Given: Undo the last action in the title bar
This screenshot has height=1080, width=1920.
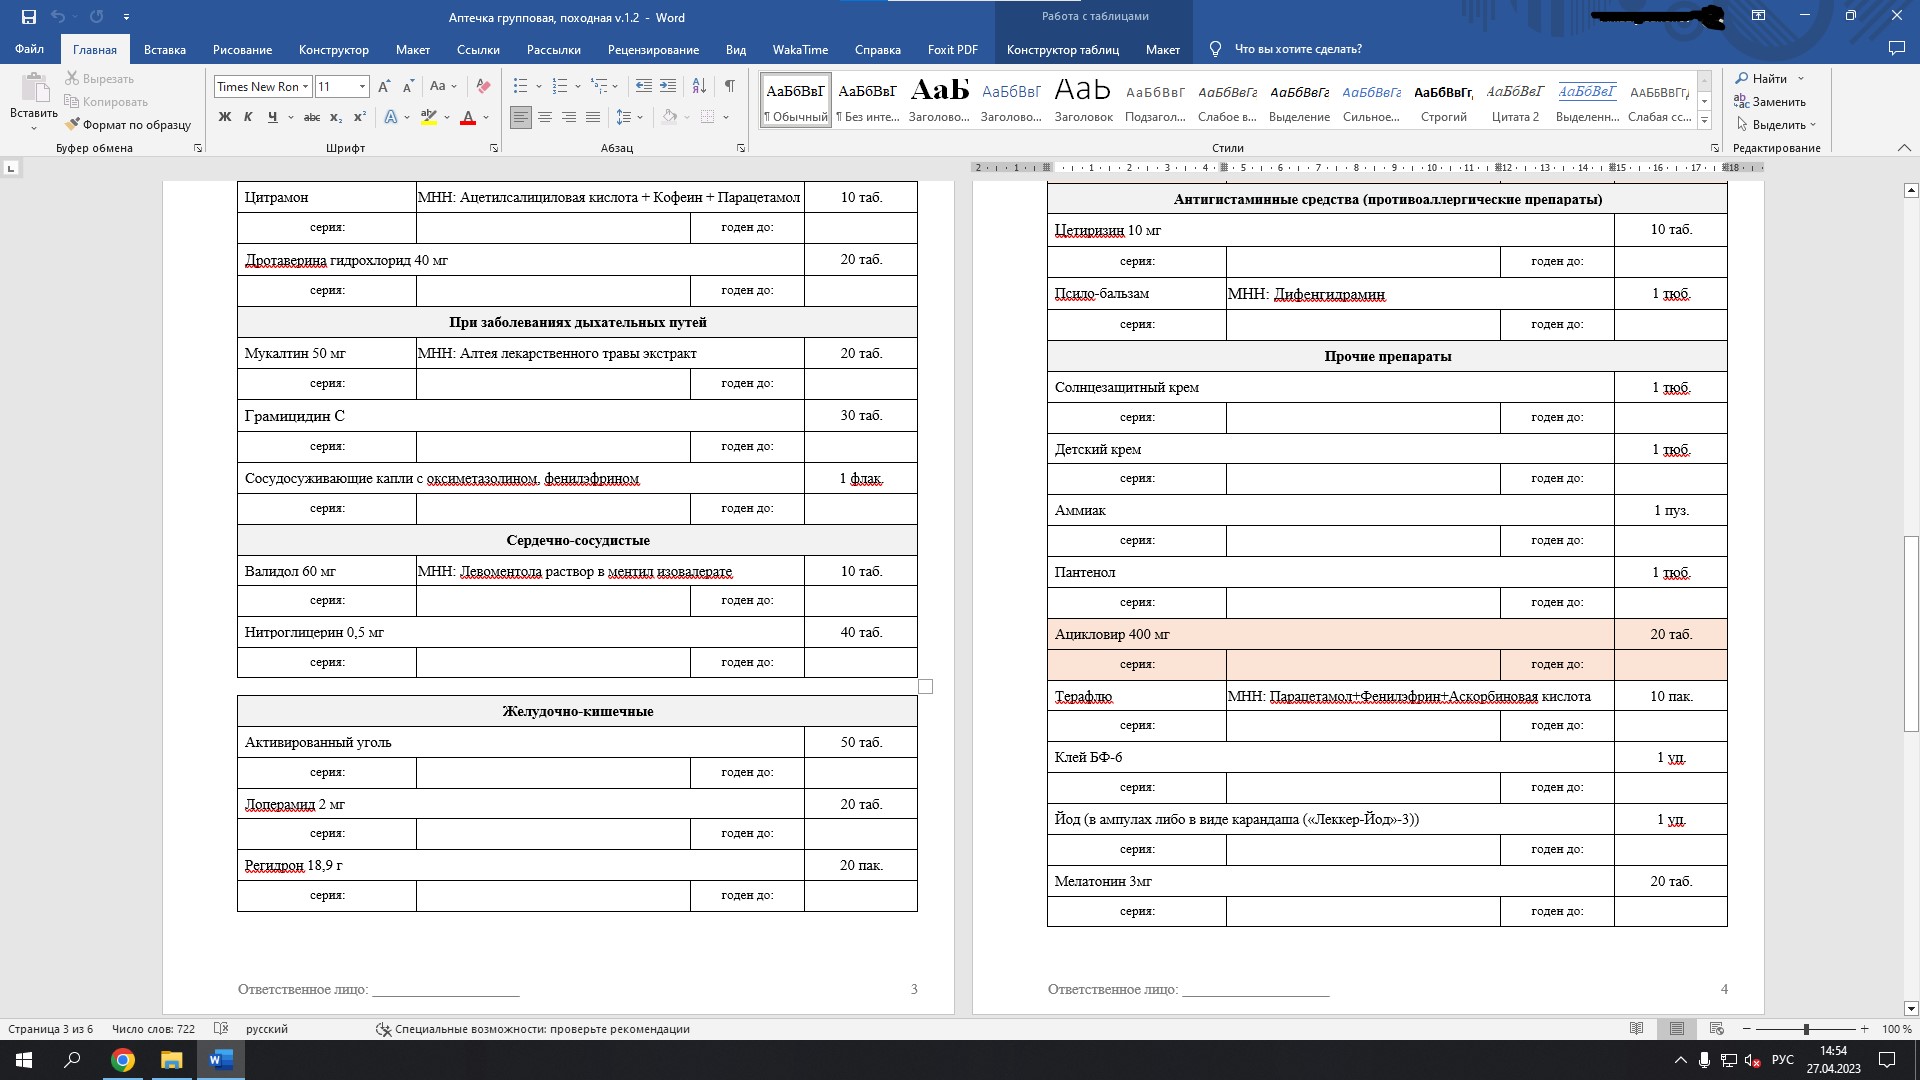Looking at the screenshot, I should pyautogui.click(x=58, y=17).
